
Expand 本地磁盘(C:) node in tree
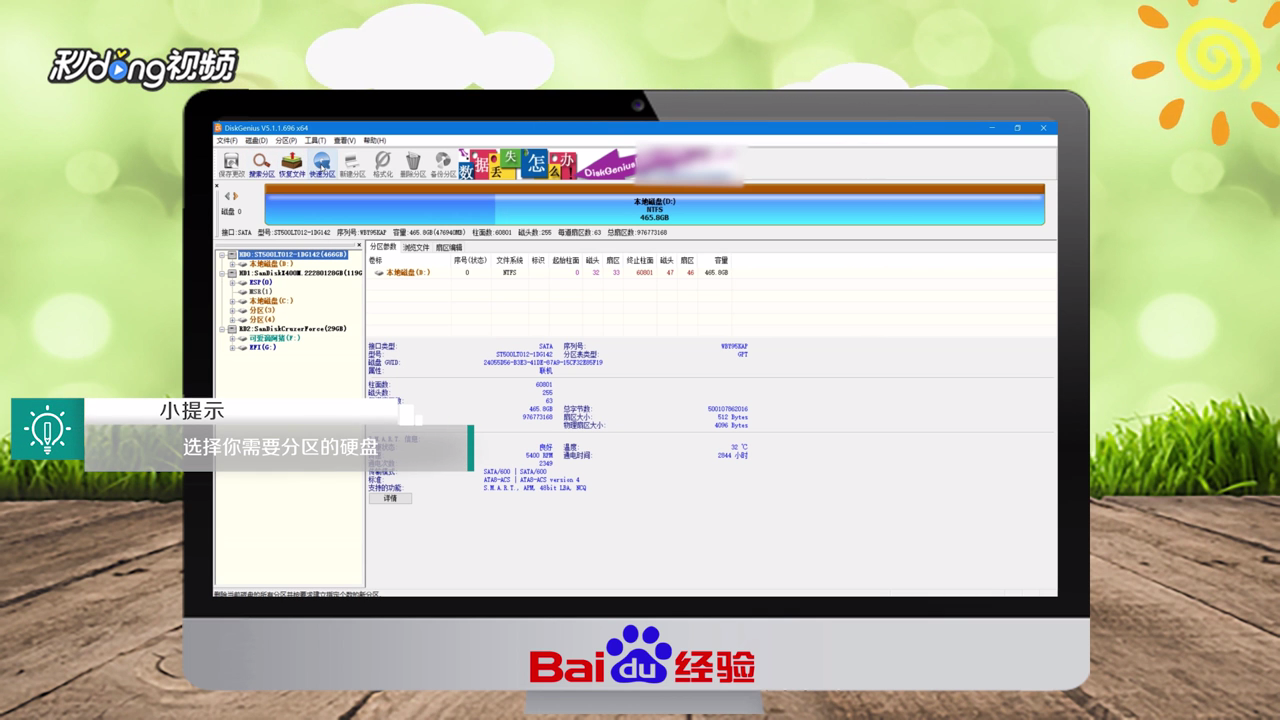pyautogui.click(x=232, y=301)
